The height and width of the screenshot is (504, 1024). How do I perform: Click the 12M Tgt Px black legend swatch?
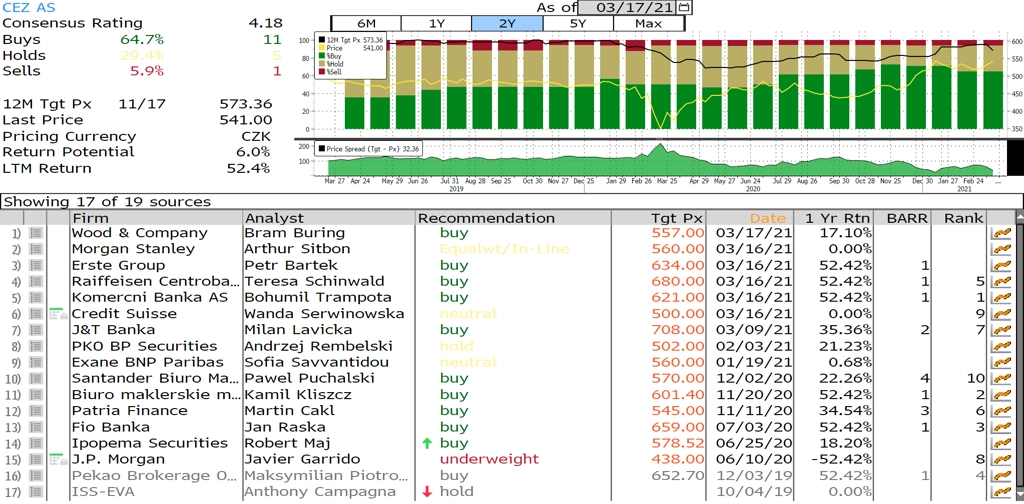(x=321, y=40)
